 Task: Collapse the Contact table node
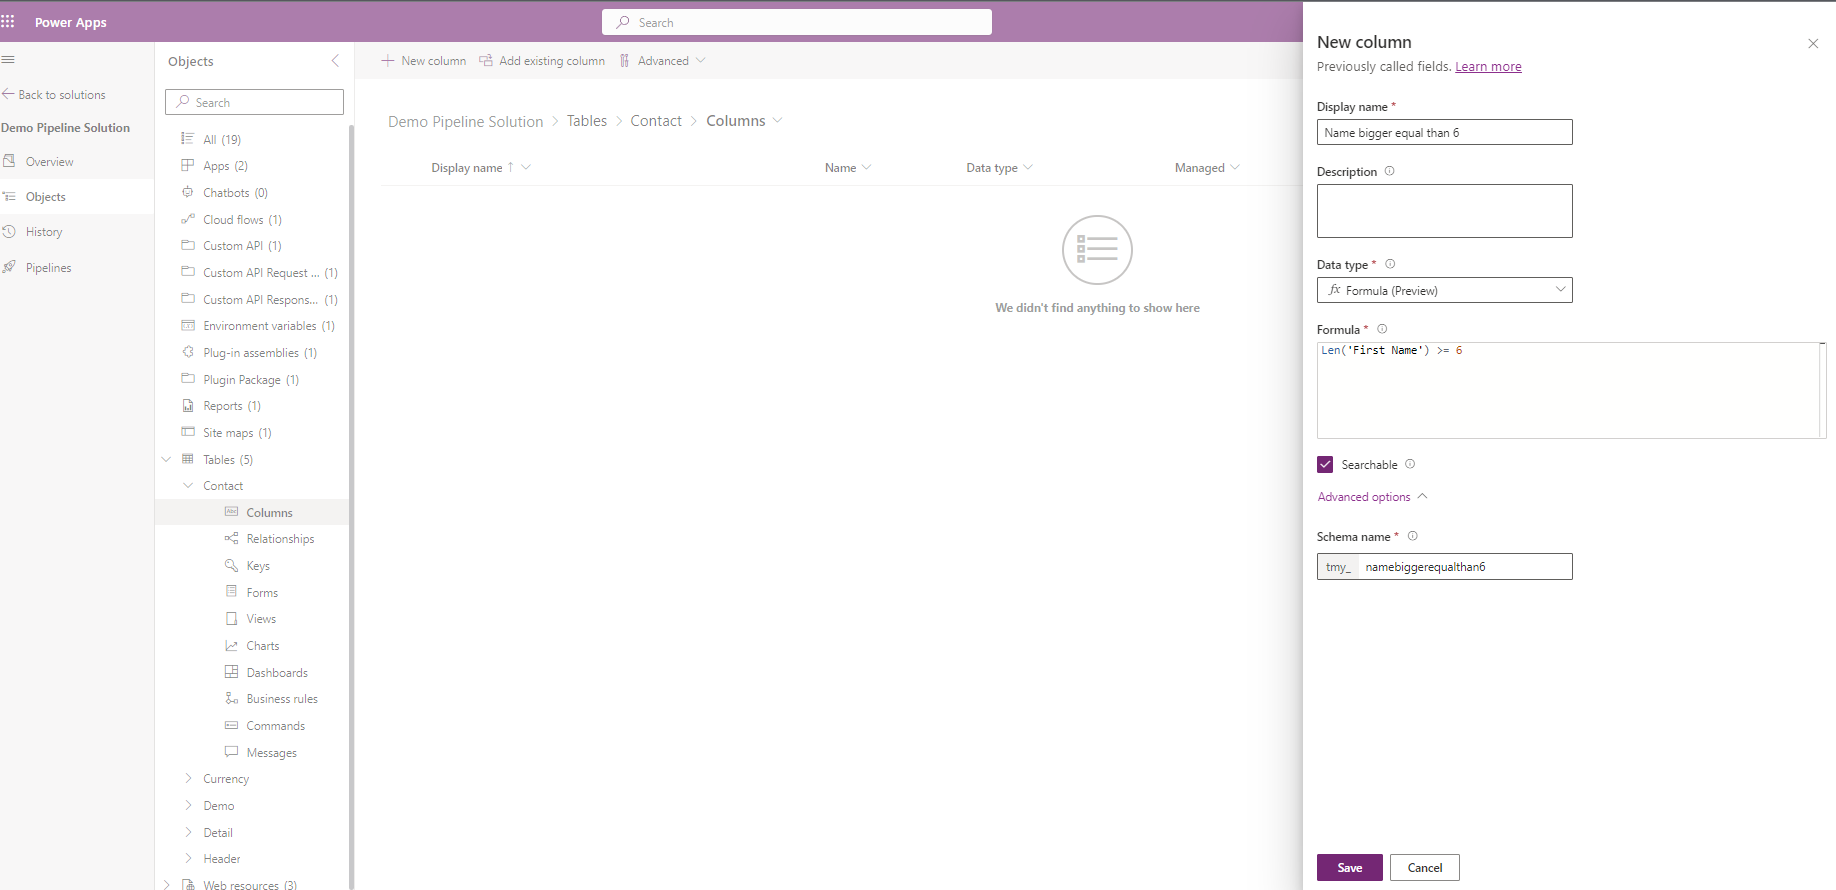pyautogui.click(x=188, y=485)
